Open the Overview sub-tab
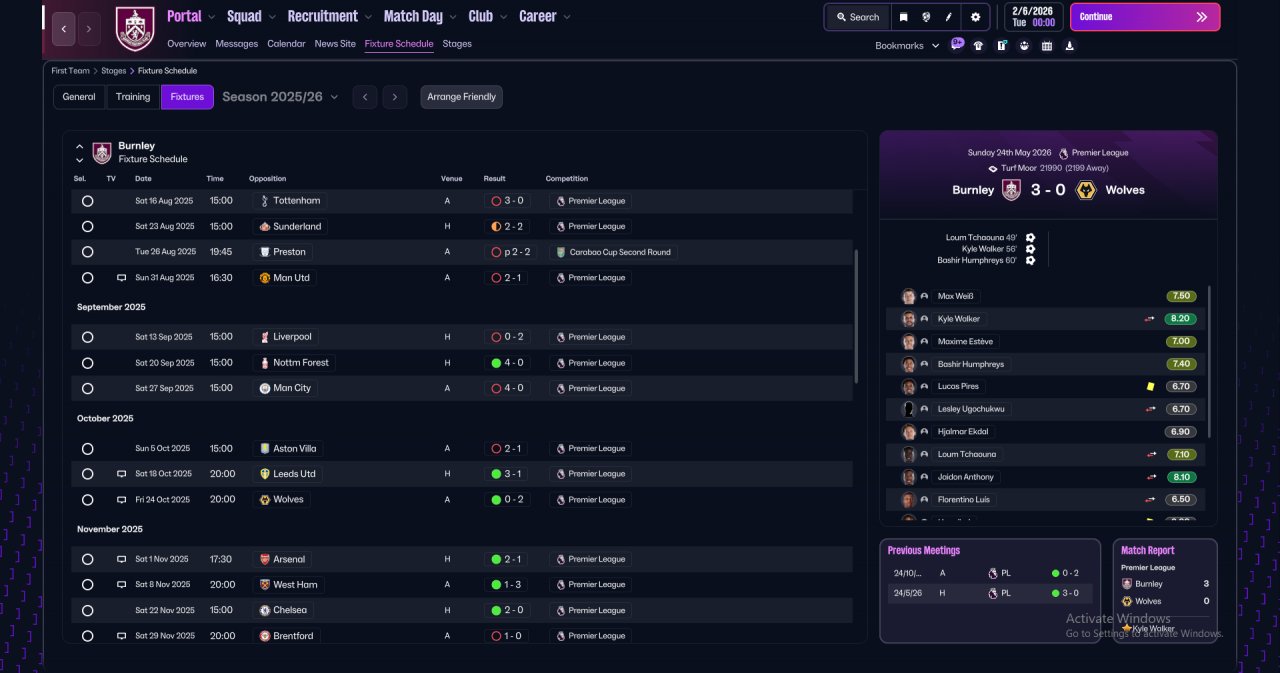 click(186, 44)
